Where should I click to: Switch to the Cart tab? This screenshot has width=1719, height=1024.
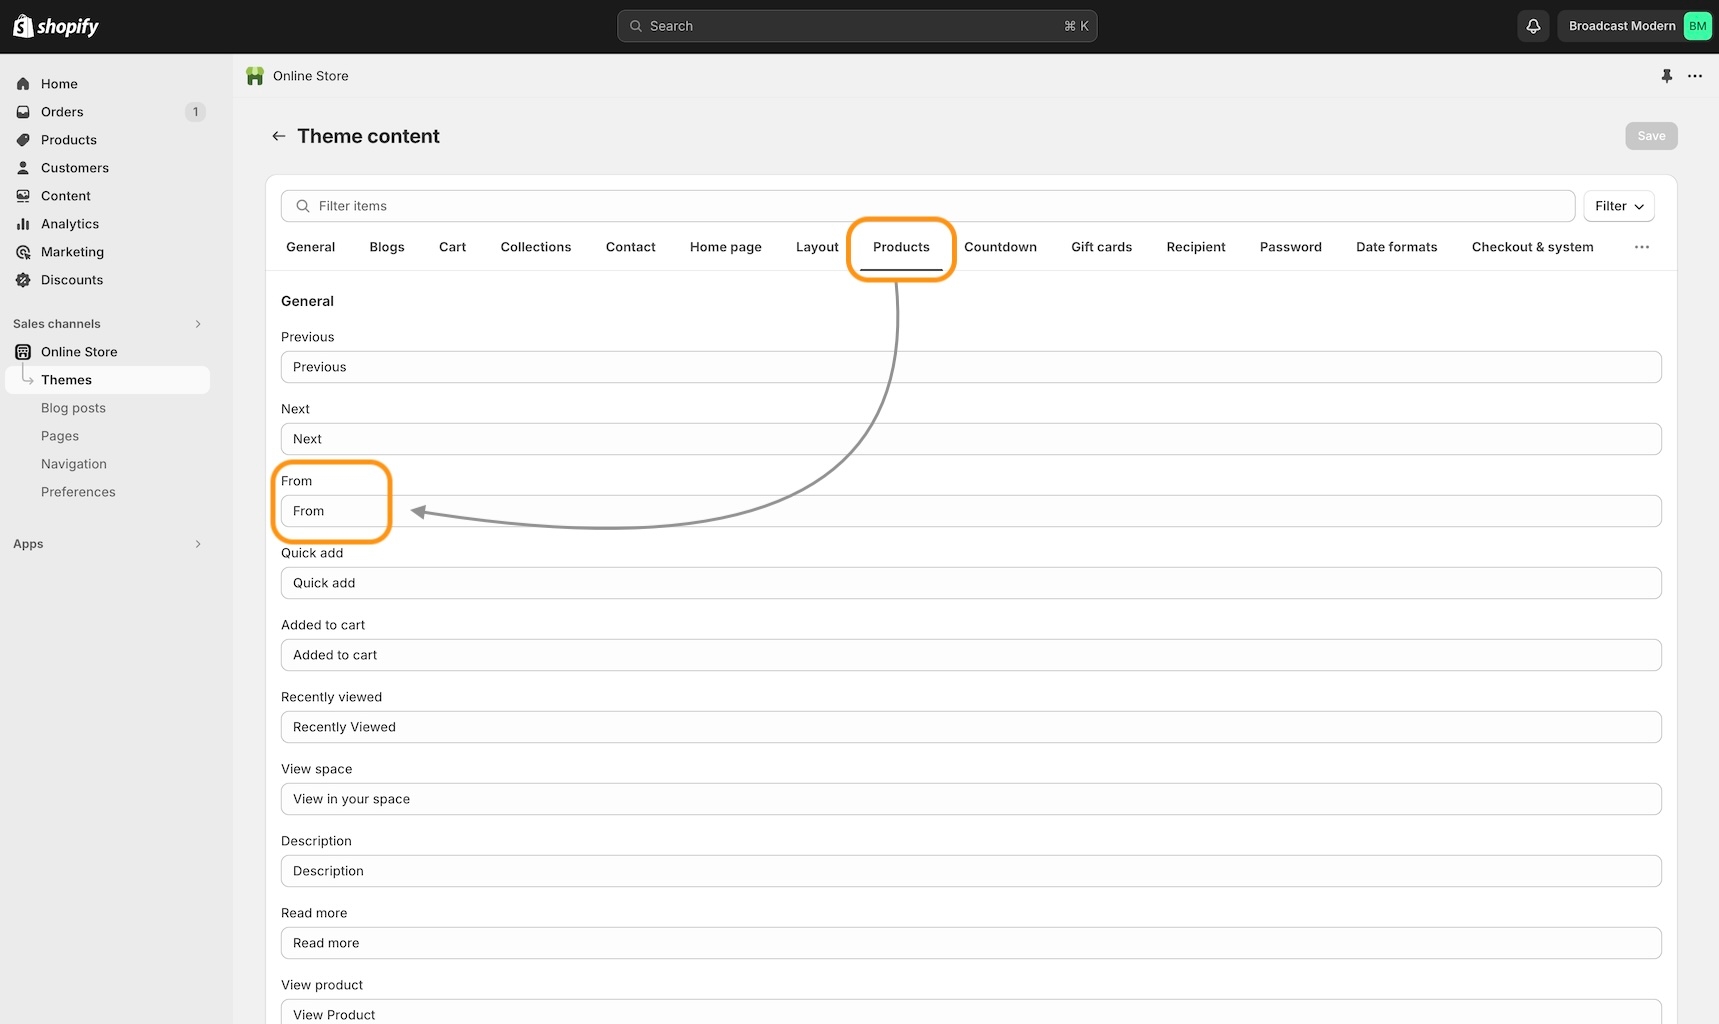pos(452,247)
